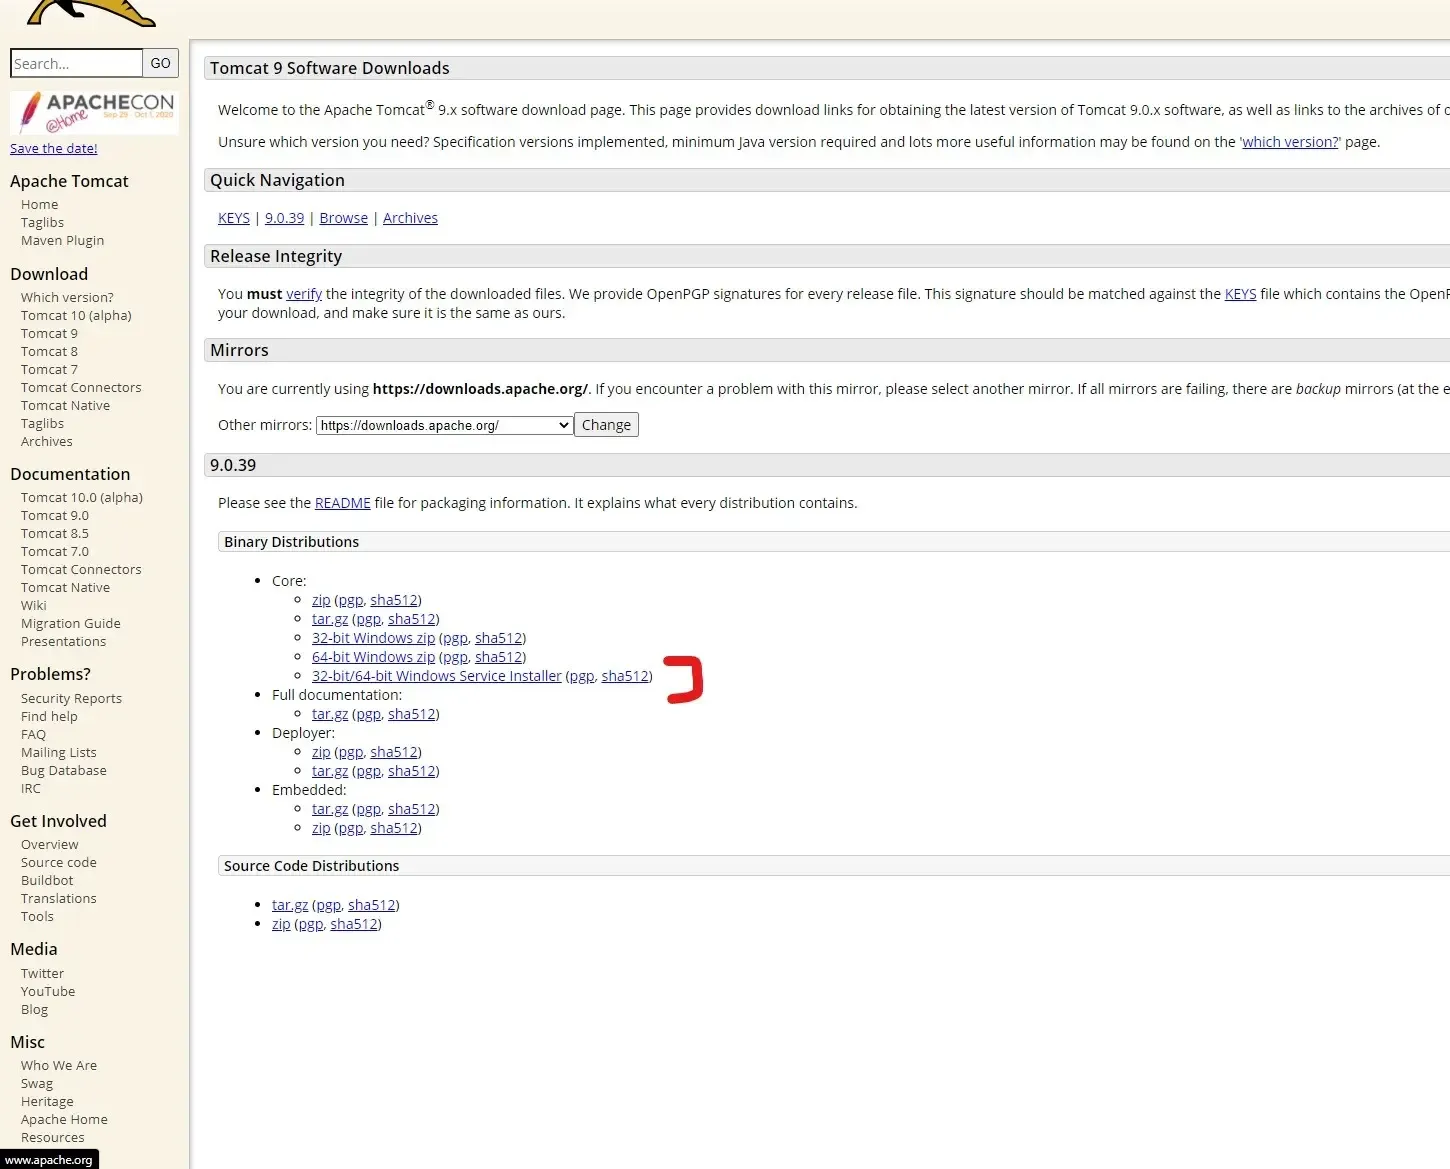The height and width of the screenshot is (1169, 1450).
Task: Click the ApacheCon banner image
Action: [x=94, y=112]
